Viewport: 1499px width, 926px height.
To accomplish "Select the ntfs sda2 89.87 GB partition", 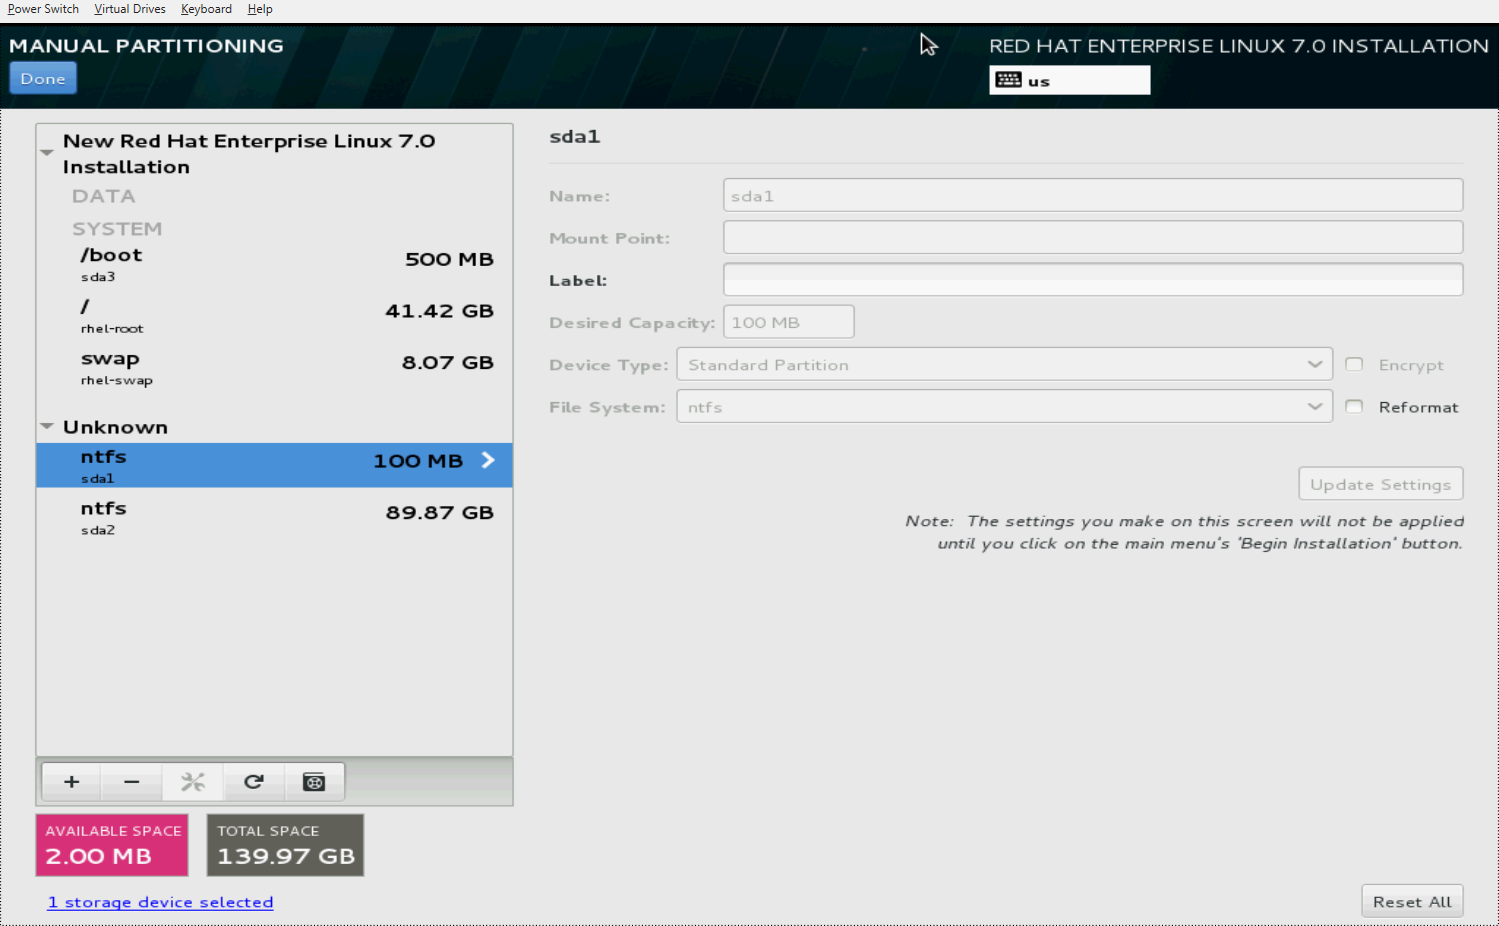I will point(274,517).
